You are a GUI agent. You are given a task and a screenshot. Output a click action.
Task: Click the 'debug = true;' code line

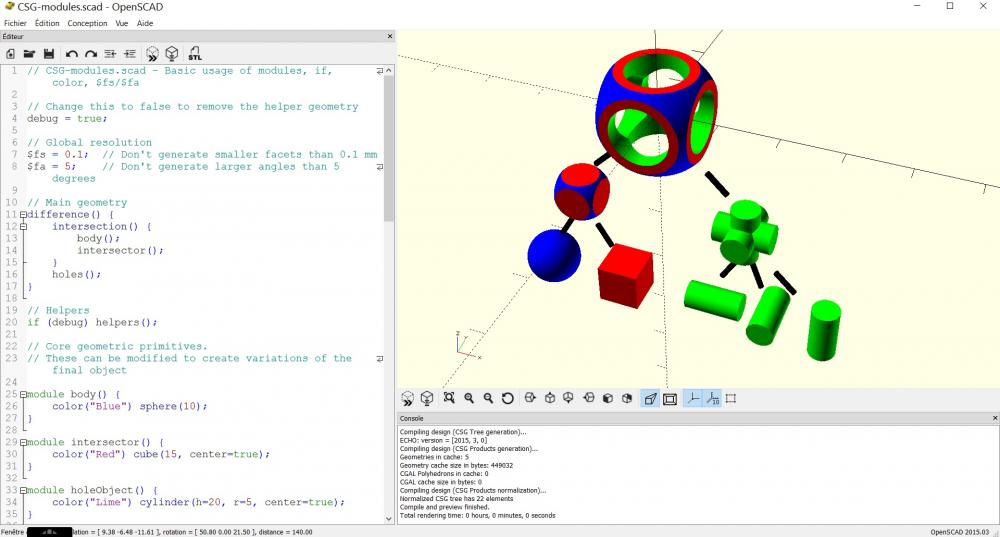[67, 119]
